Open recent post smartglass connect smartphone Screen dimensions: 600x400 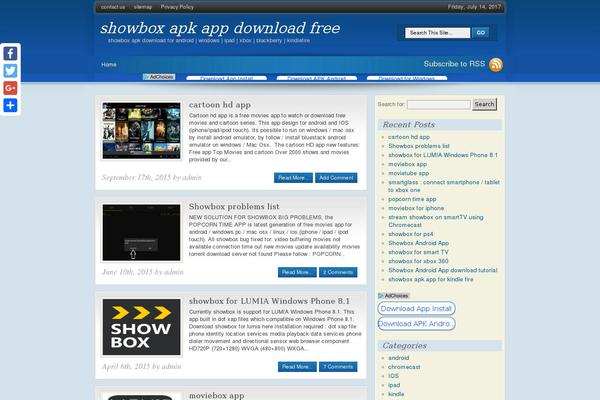point(444,186)
